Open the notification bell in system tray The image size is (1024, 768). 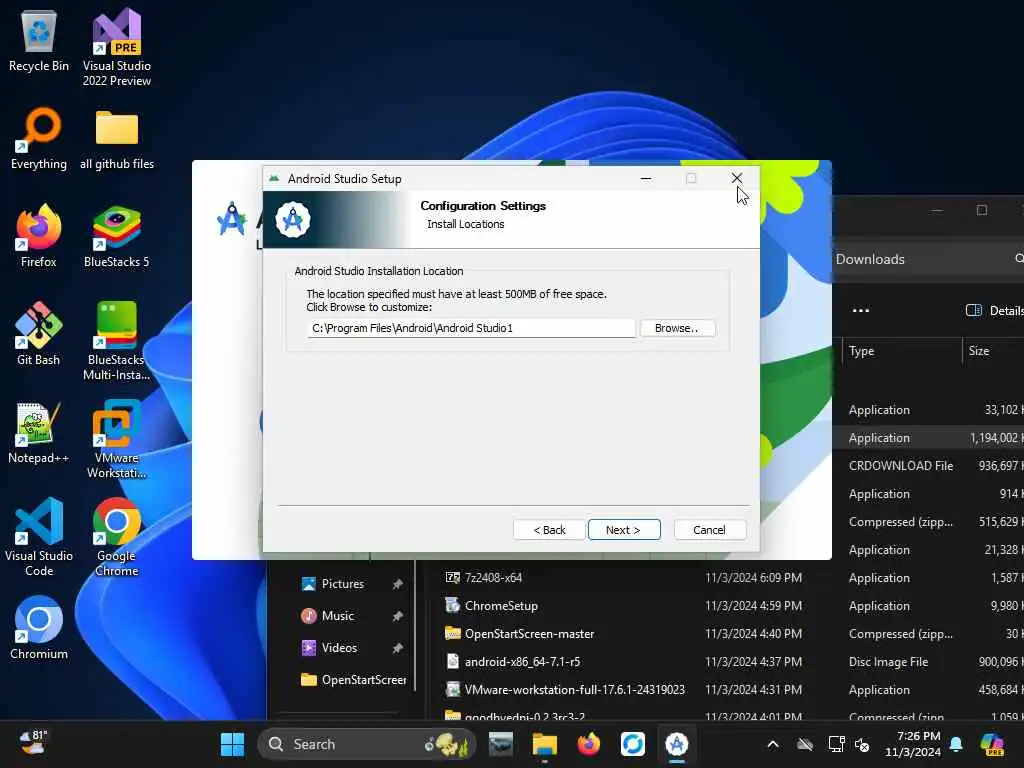tap(956, 744)
